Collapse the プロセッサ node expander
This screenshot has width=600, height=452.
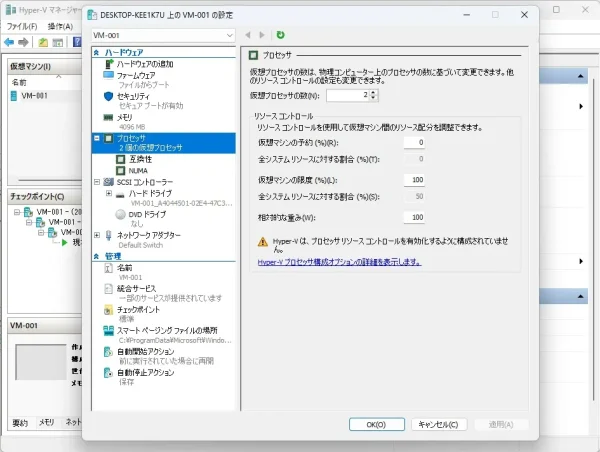tap(97, 138)
